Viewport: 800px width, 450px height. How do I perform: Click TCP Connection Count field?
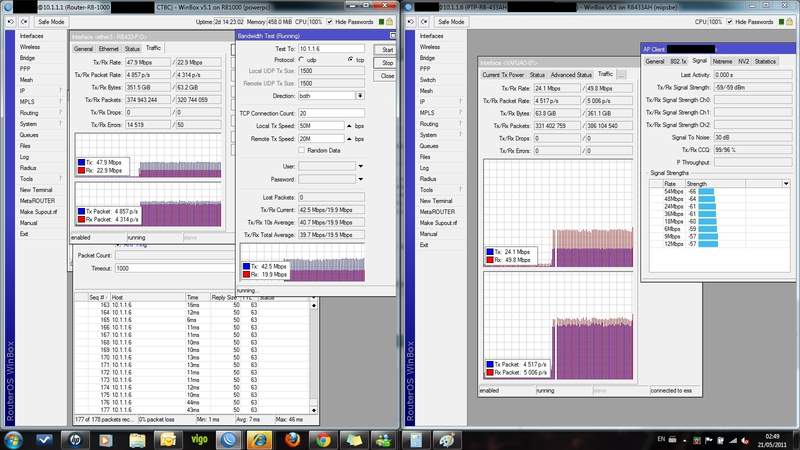tap(331, 113)
